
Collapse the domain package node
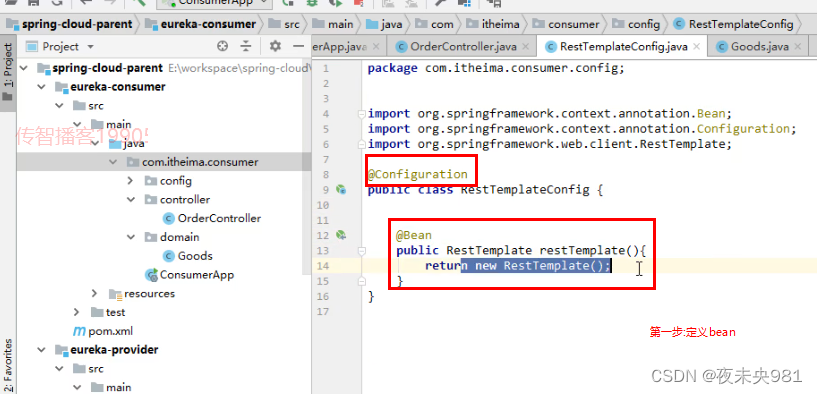point(131,237)
